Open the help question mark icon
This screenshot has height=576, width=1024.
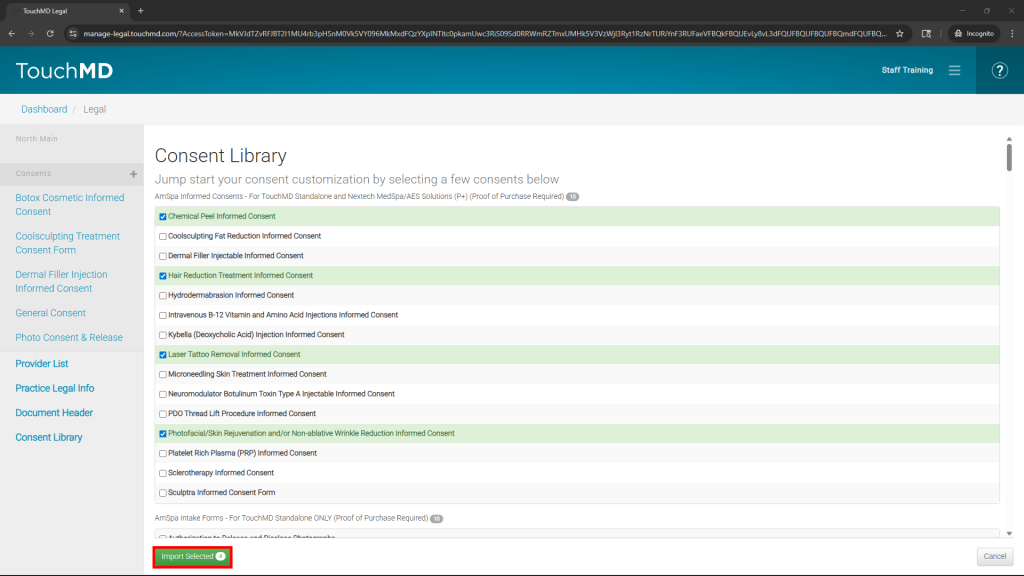(999, 70)
